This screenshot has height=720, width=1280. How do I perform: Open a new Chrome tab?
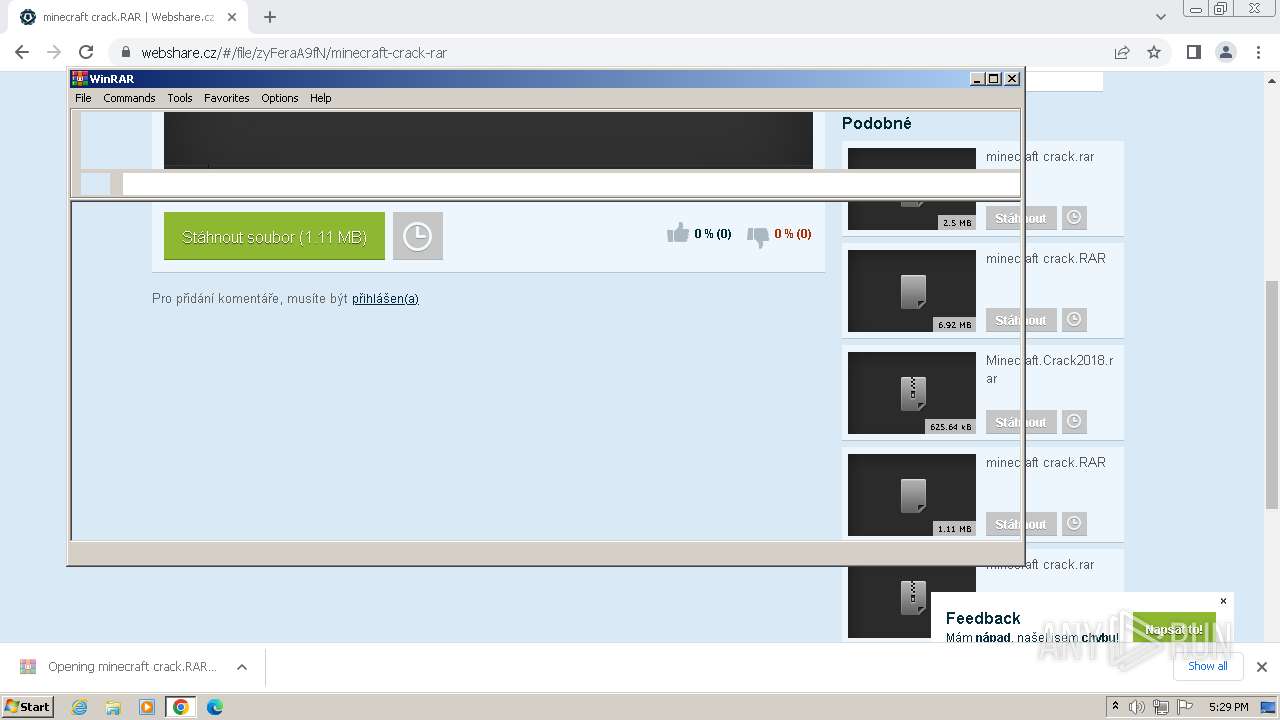tap(269, 17)
